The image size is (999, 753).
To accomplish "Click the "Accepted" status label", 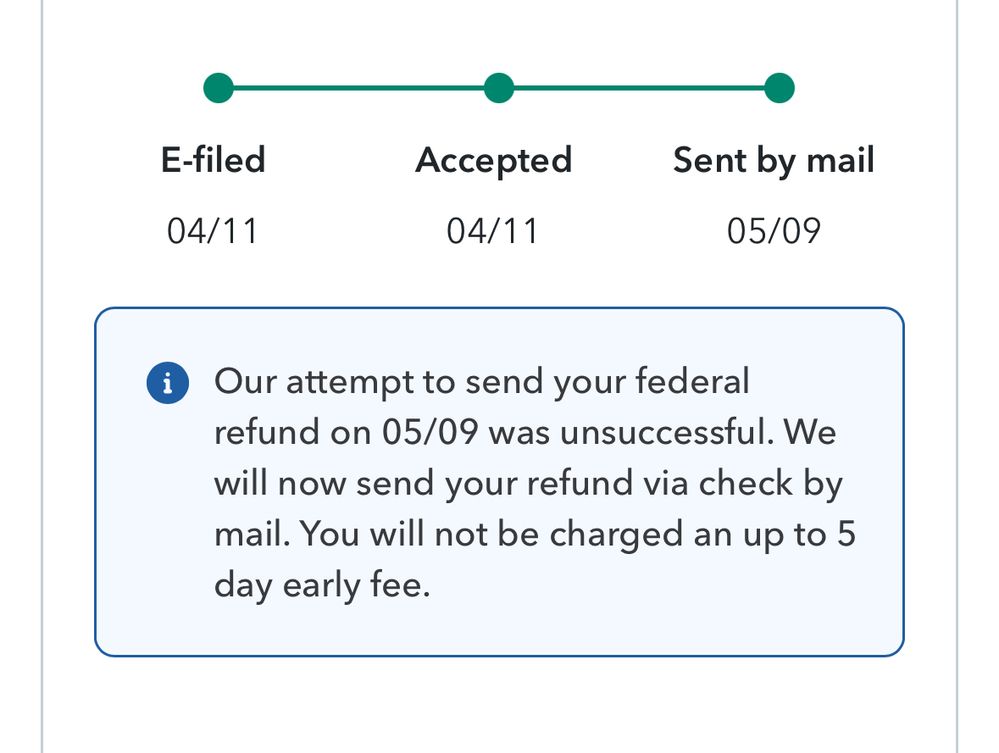I will coord(493,160).
